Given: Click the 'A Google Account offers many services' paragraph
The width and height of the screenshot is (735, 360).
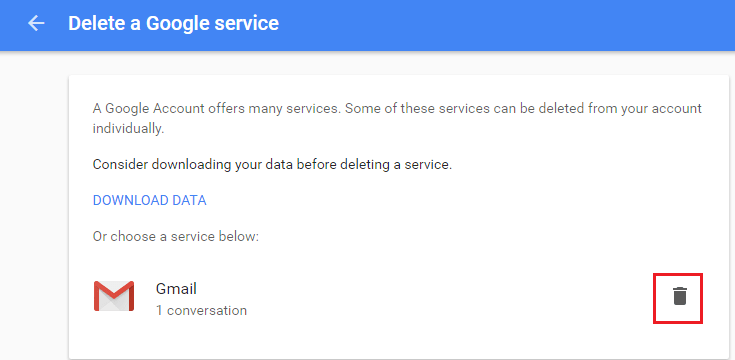Looking at the screenshot, I should click(397, 119).
